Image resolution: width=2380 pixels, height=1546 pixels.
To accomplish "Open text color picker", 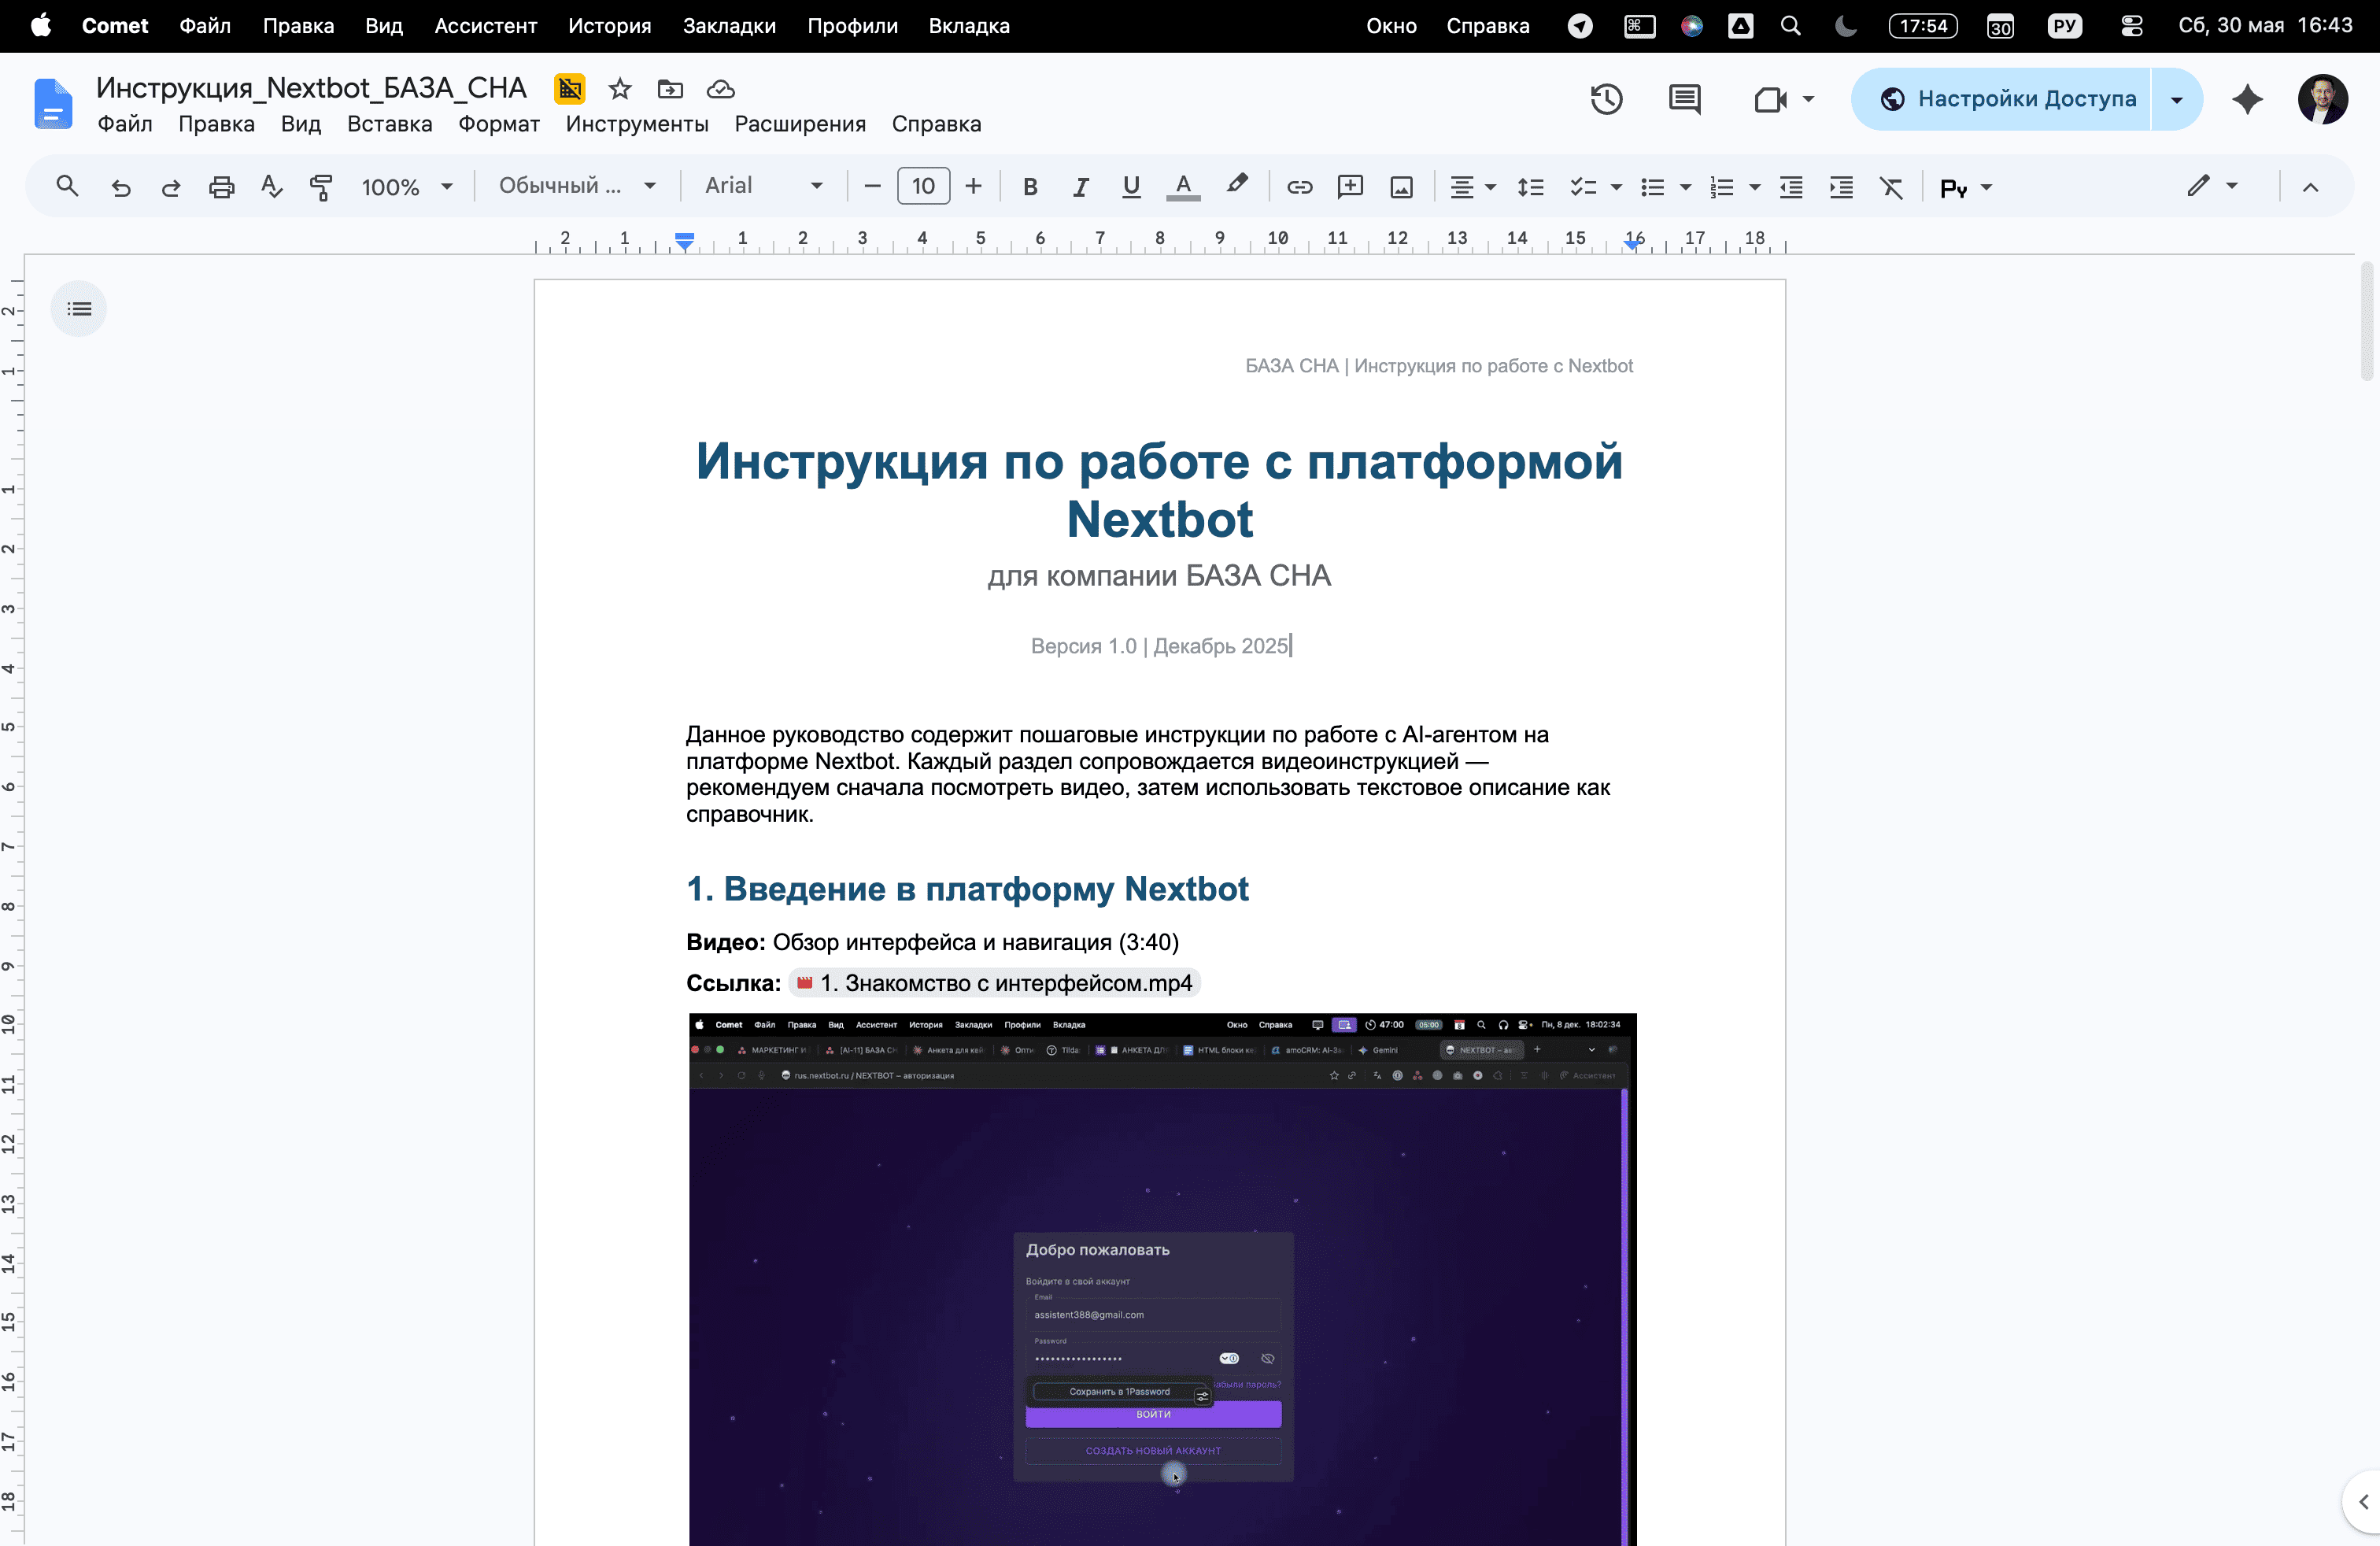I will [x=1183, y=187].
